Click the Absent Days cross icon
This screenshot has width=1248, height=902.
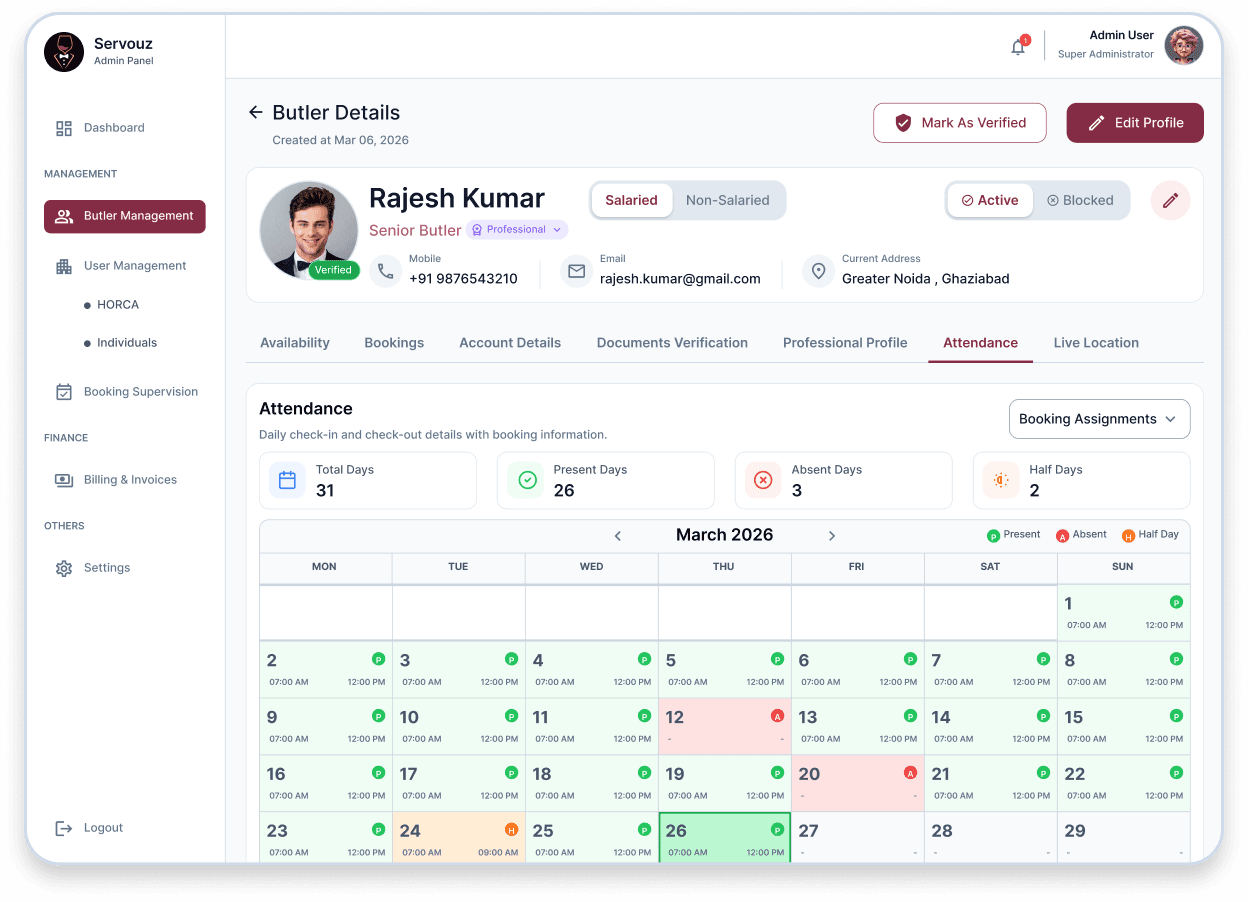tap(763, 480)
